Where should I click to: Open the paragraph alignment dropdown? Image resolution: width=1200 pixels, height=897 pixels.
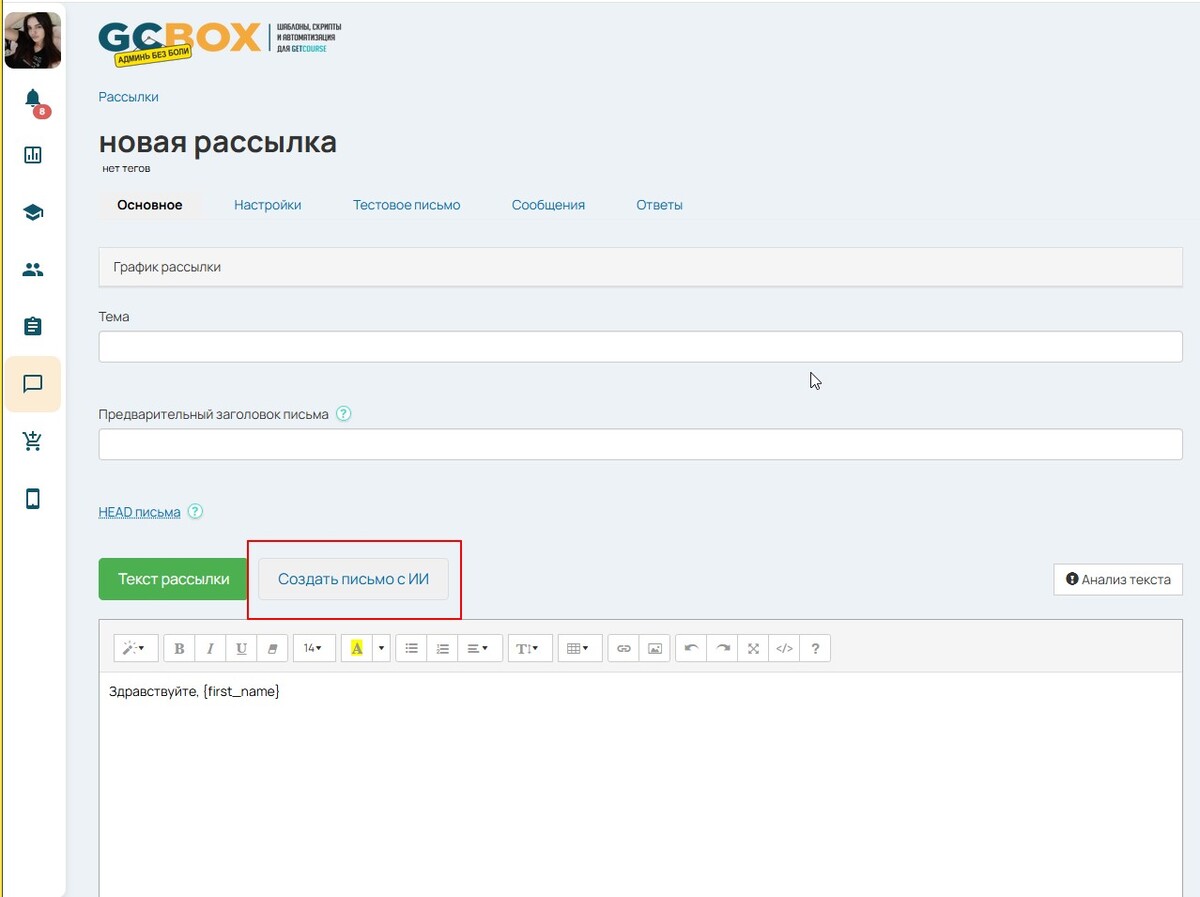[x=478, y=649]
